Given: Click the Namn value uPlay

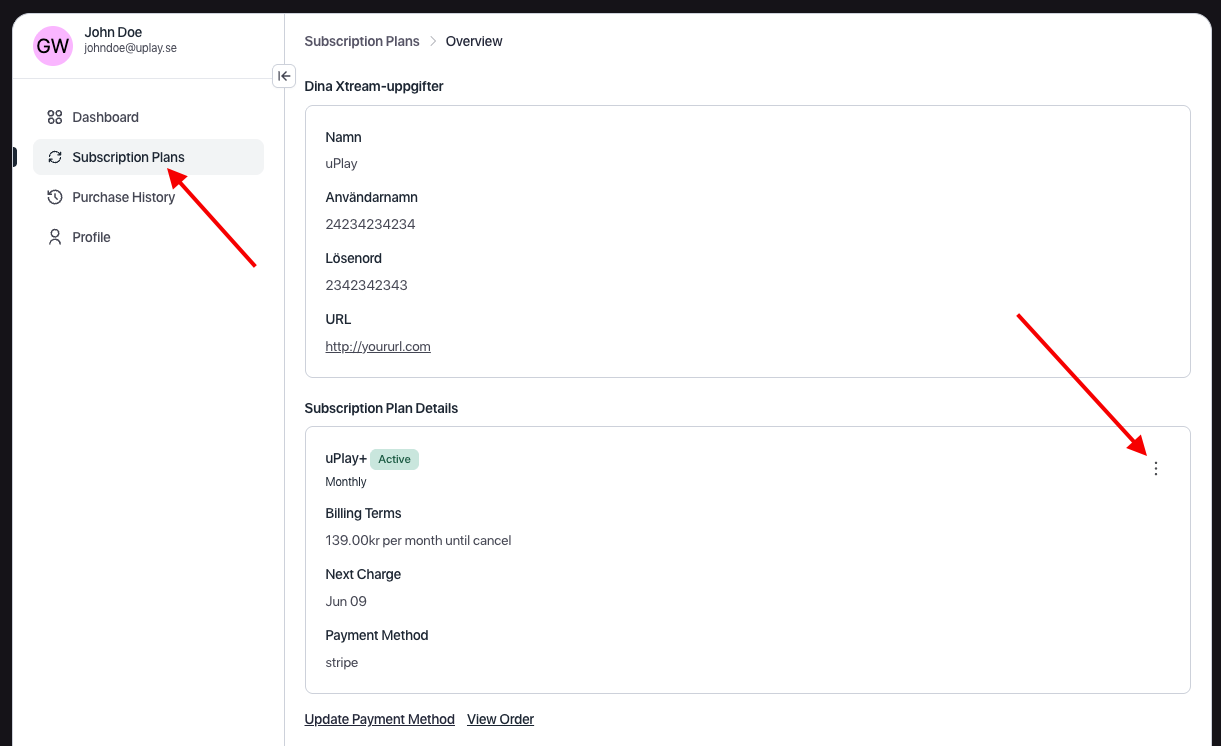Looking at the screenshot, I should click(x=341, y=163).
